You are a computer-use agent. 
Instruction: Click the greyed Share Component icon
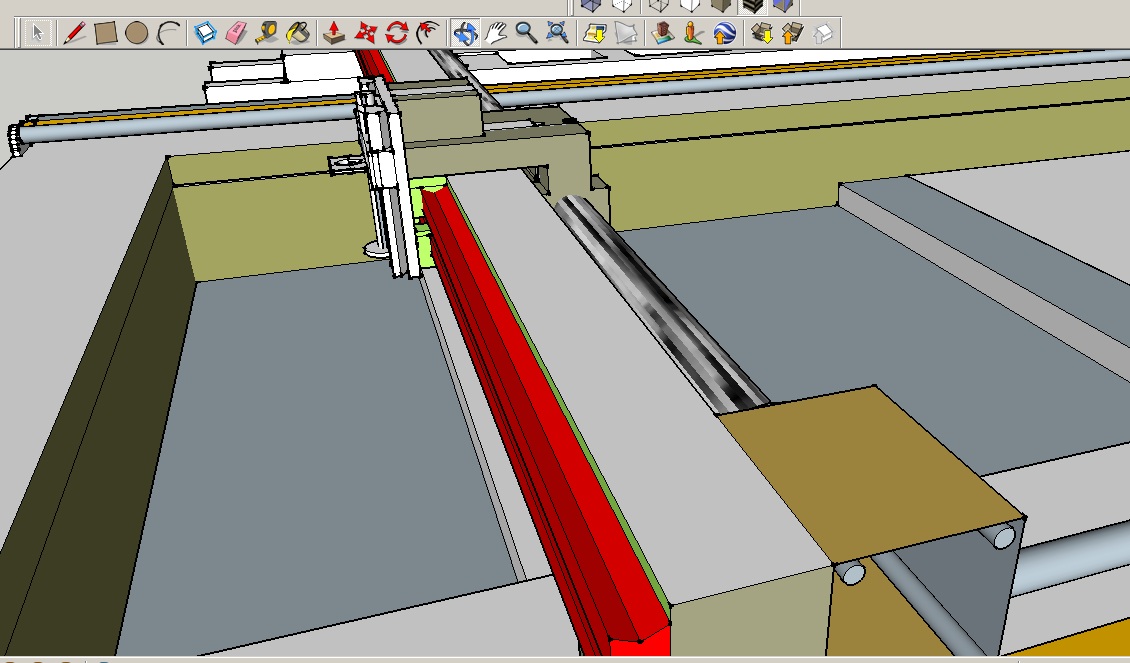[x=823, y=32]
